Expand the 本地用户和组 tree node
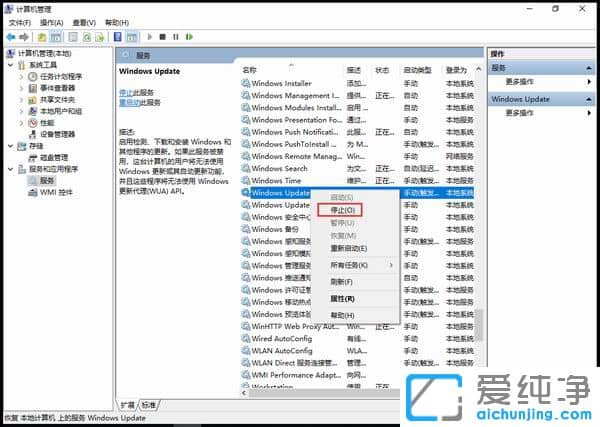The height and width of the screenshot is (427, 600). pos(21,111)
